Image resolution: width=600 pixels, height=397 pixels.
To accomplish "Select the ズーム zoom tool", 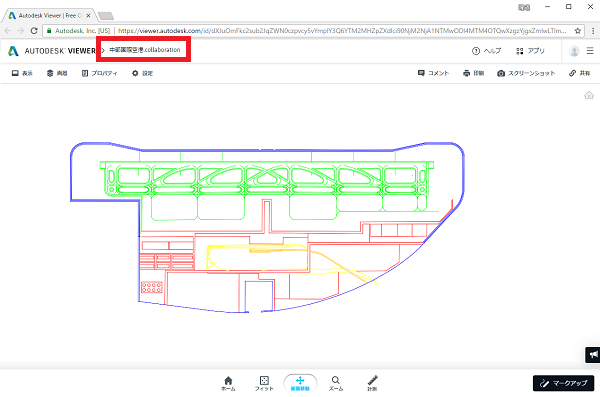I will (336, 383).
